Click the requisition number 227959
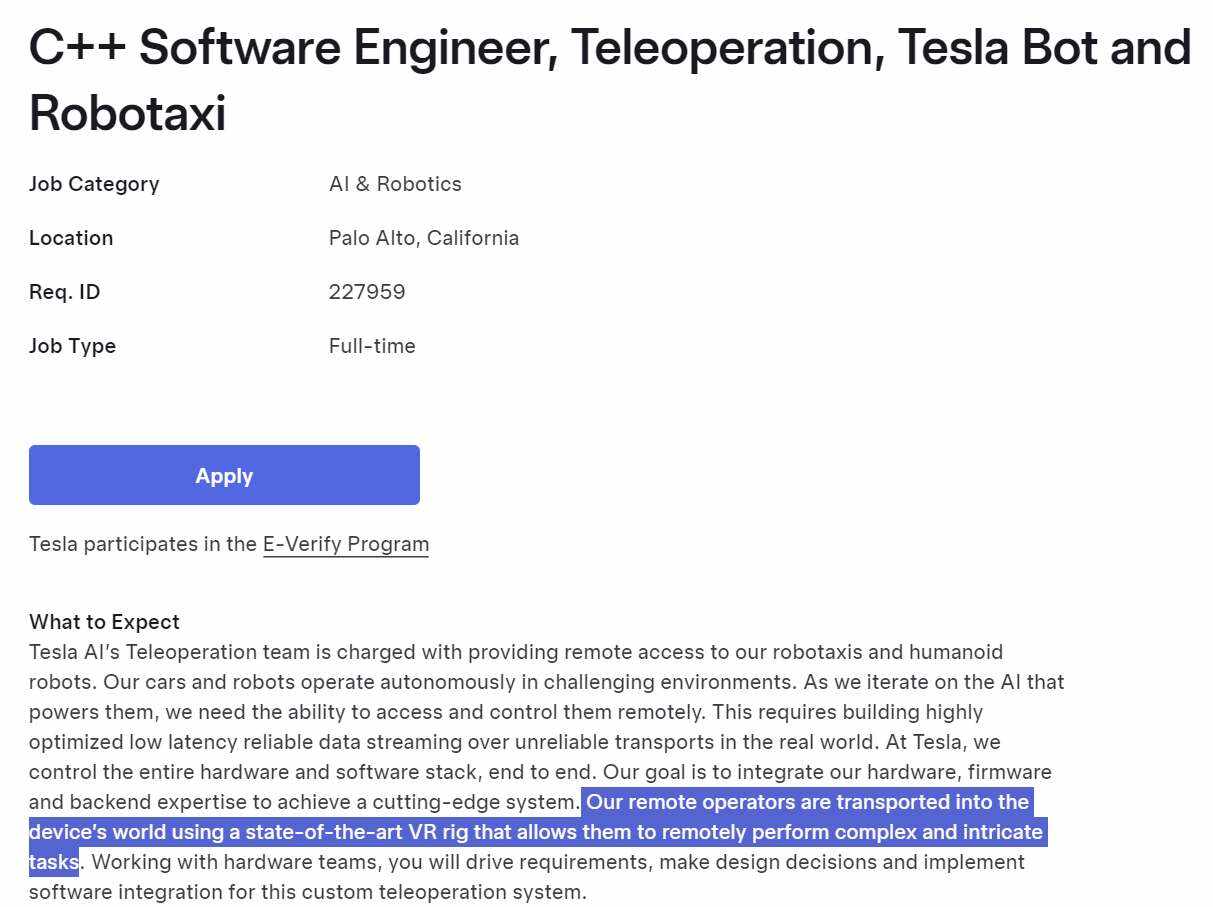 (x=367, y=292)
